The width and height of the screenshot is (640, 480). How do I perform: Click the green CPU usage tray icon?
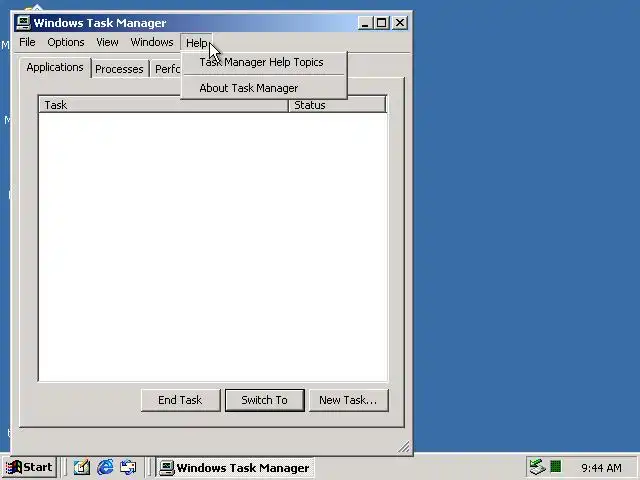(556, 466)
